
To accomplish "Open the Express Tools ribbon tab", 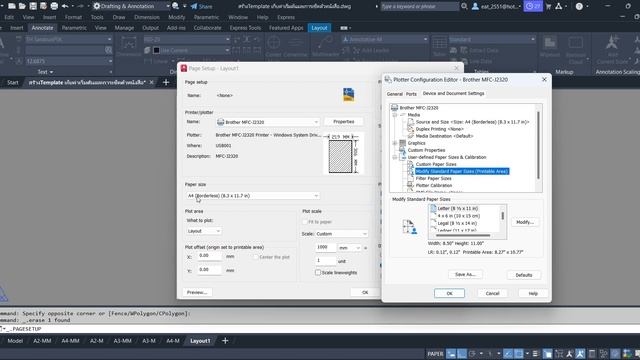I will point(245,28).
